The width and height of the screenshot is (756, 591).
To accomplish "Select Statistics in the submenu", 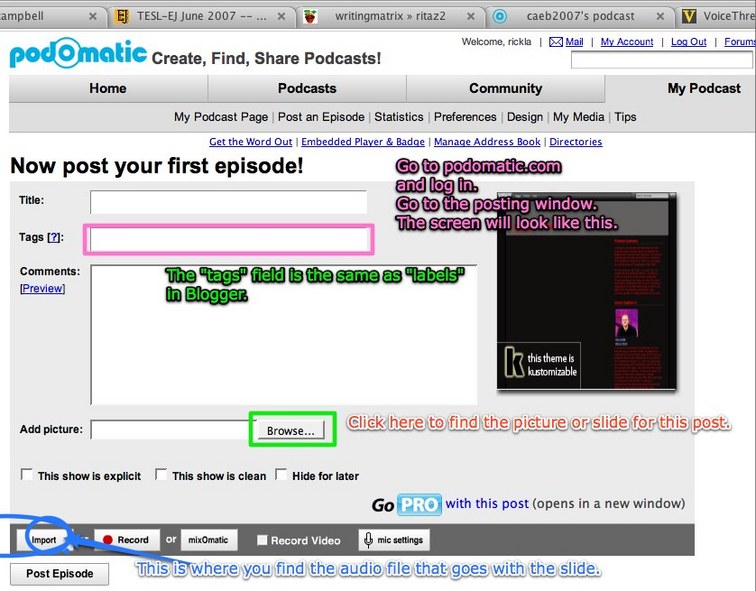I will 399,117.
